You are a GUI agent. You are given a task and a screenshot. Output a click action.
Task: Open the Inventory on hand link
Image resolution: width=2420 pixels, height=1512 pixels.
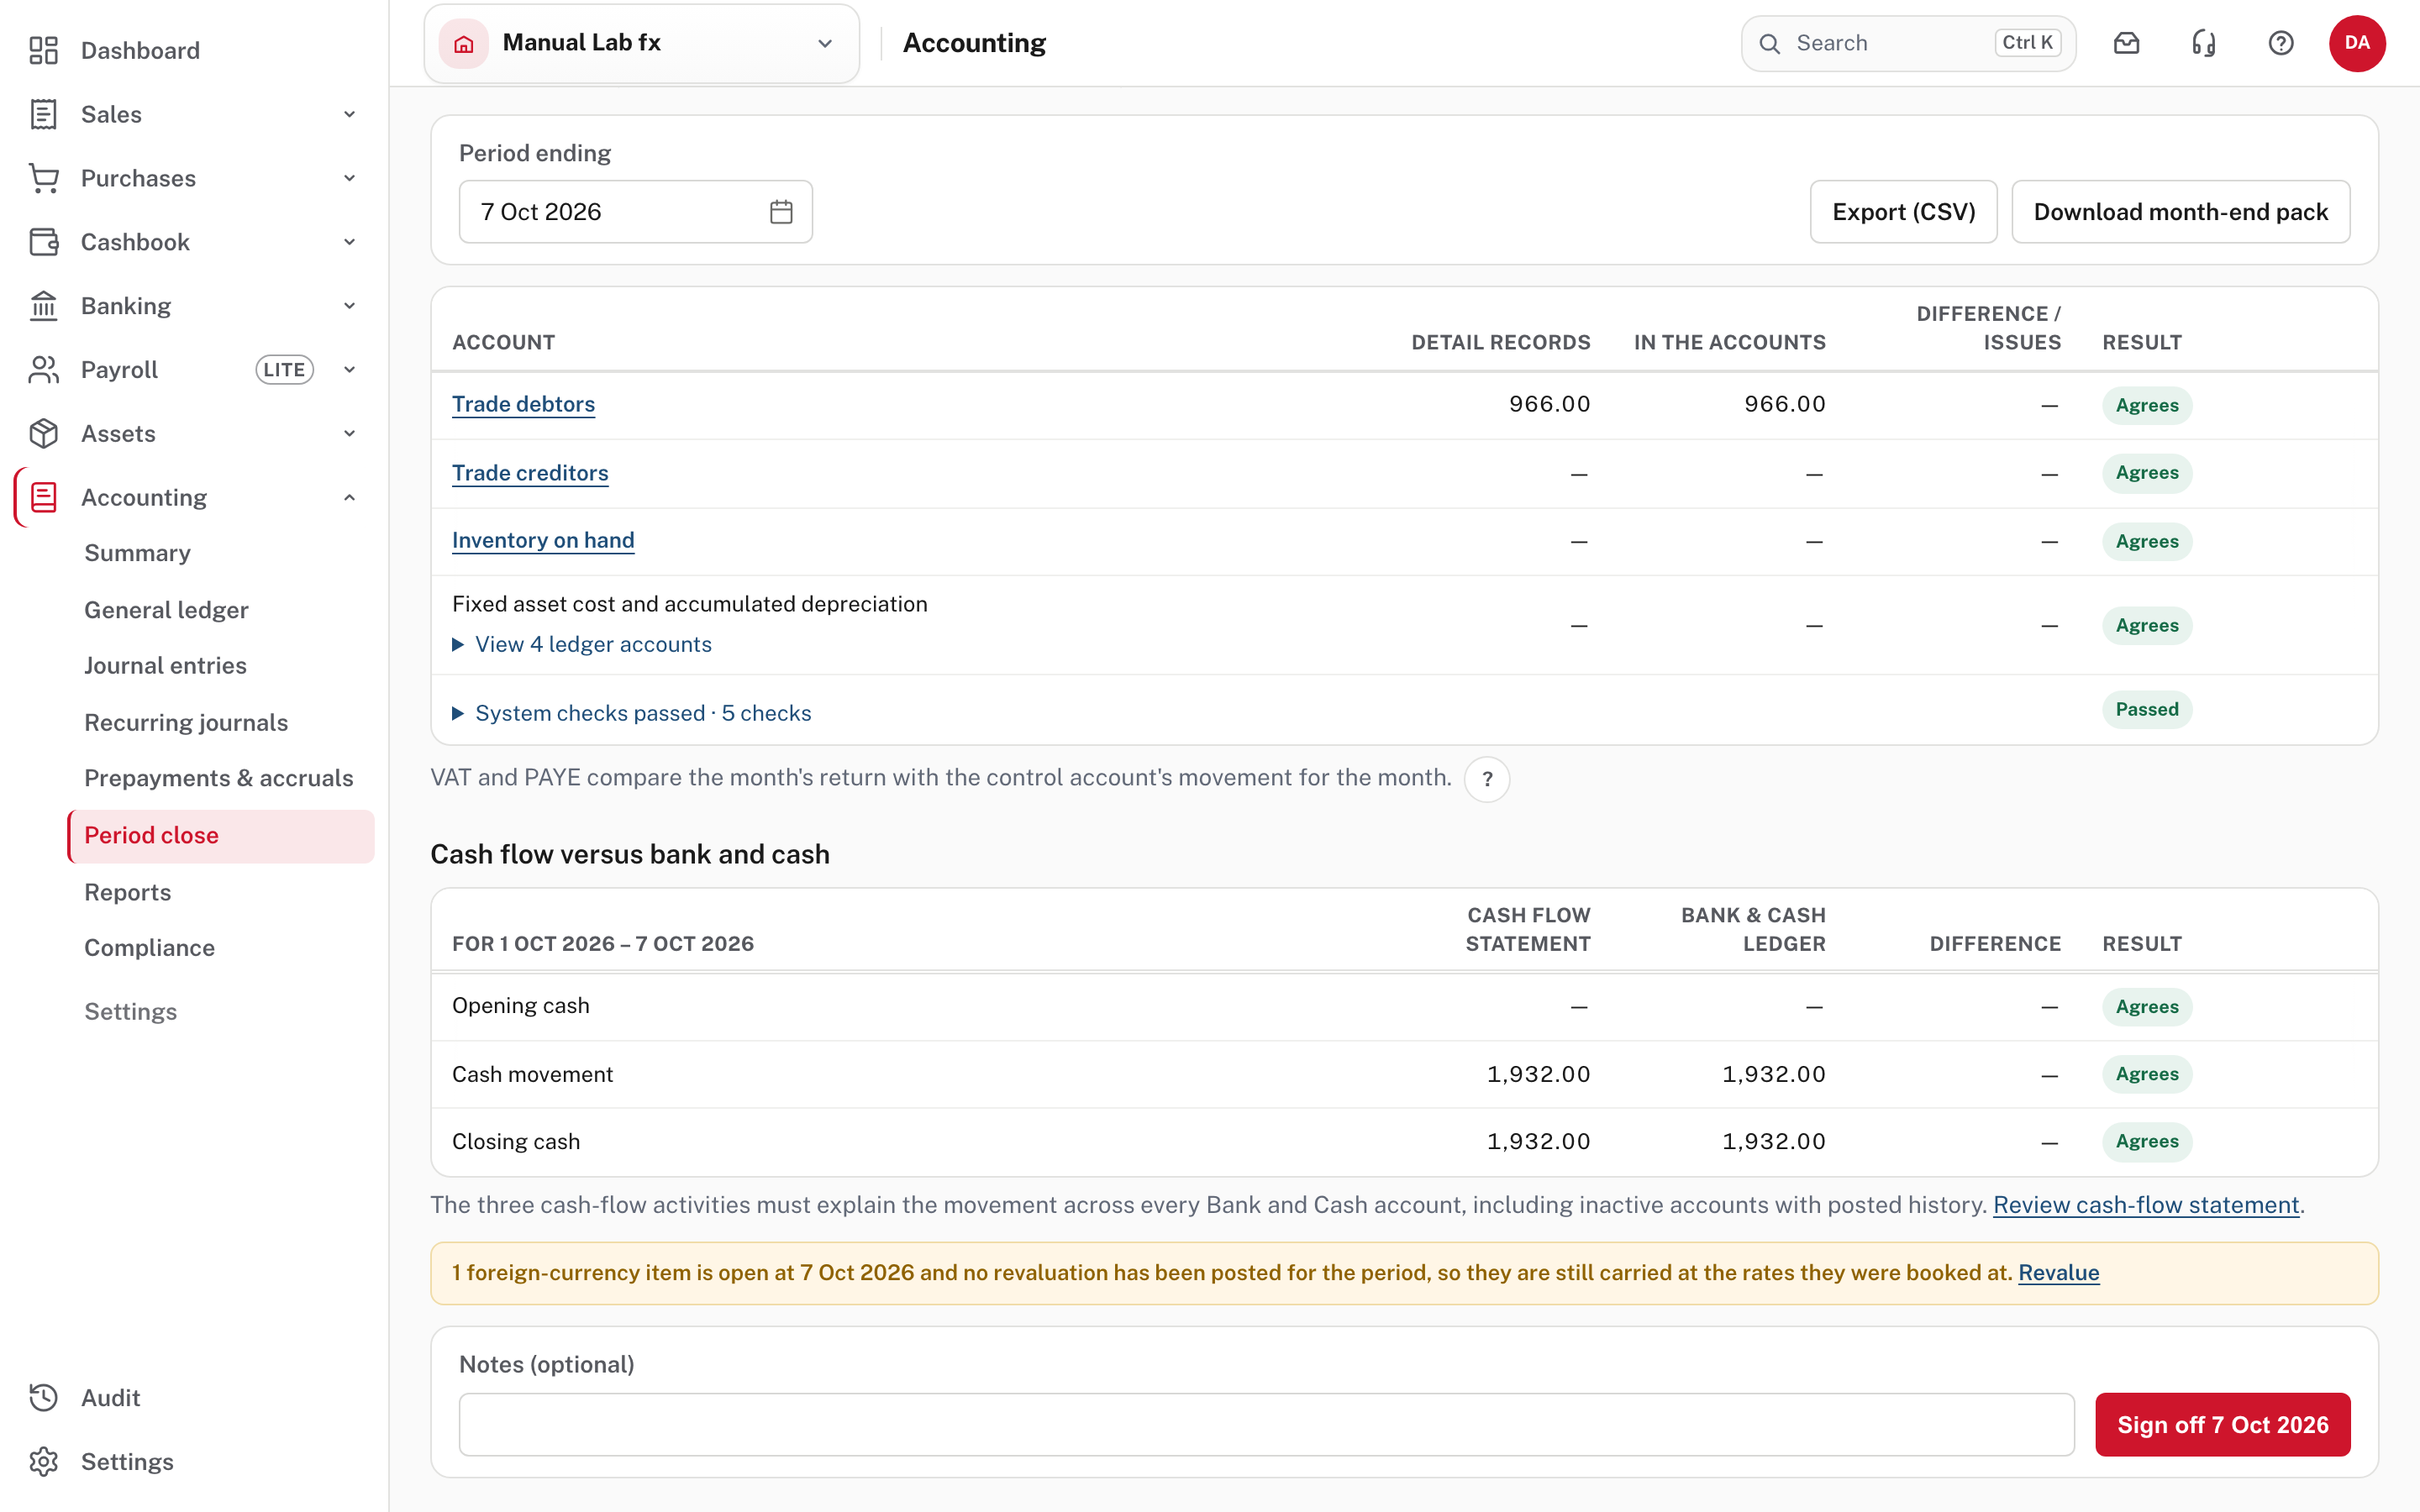tap(543, 541)
